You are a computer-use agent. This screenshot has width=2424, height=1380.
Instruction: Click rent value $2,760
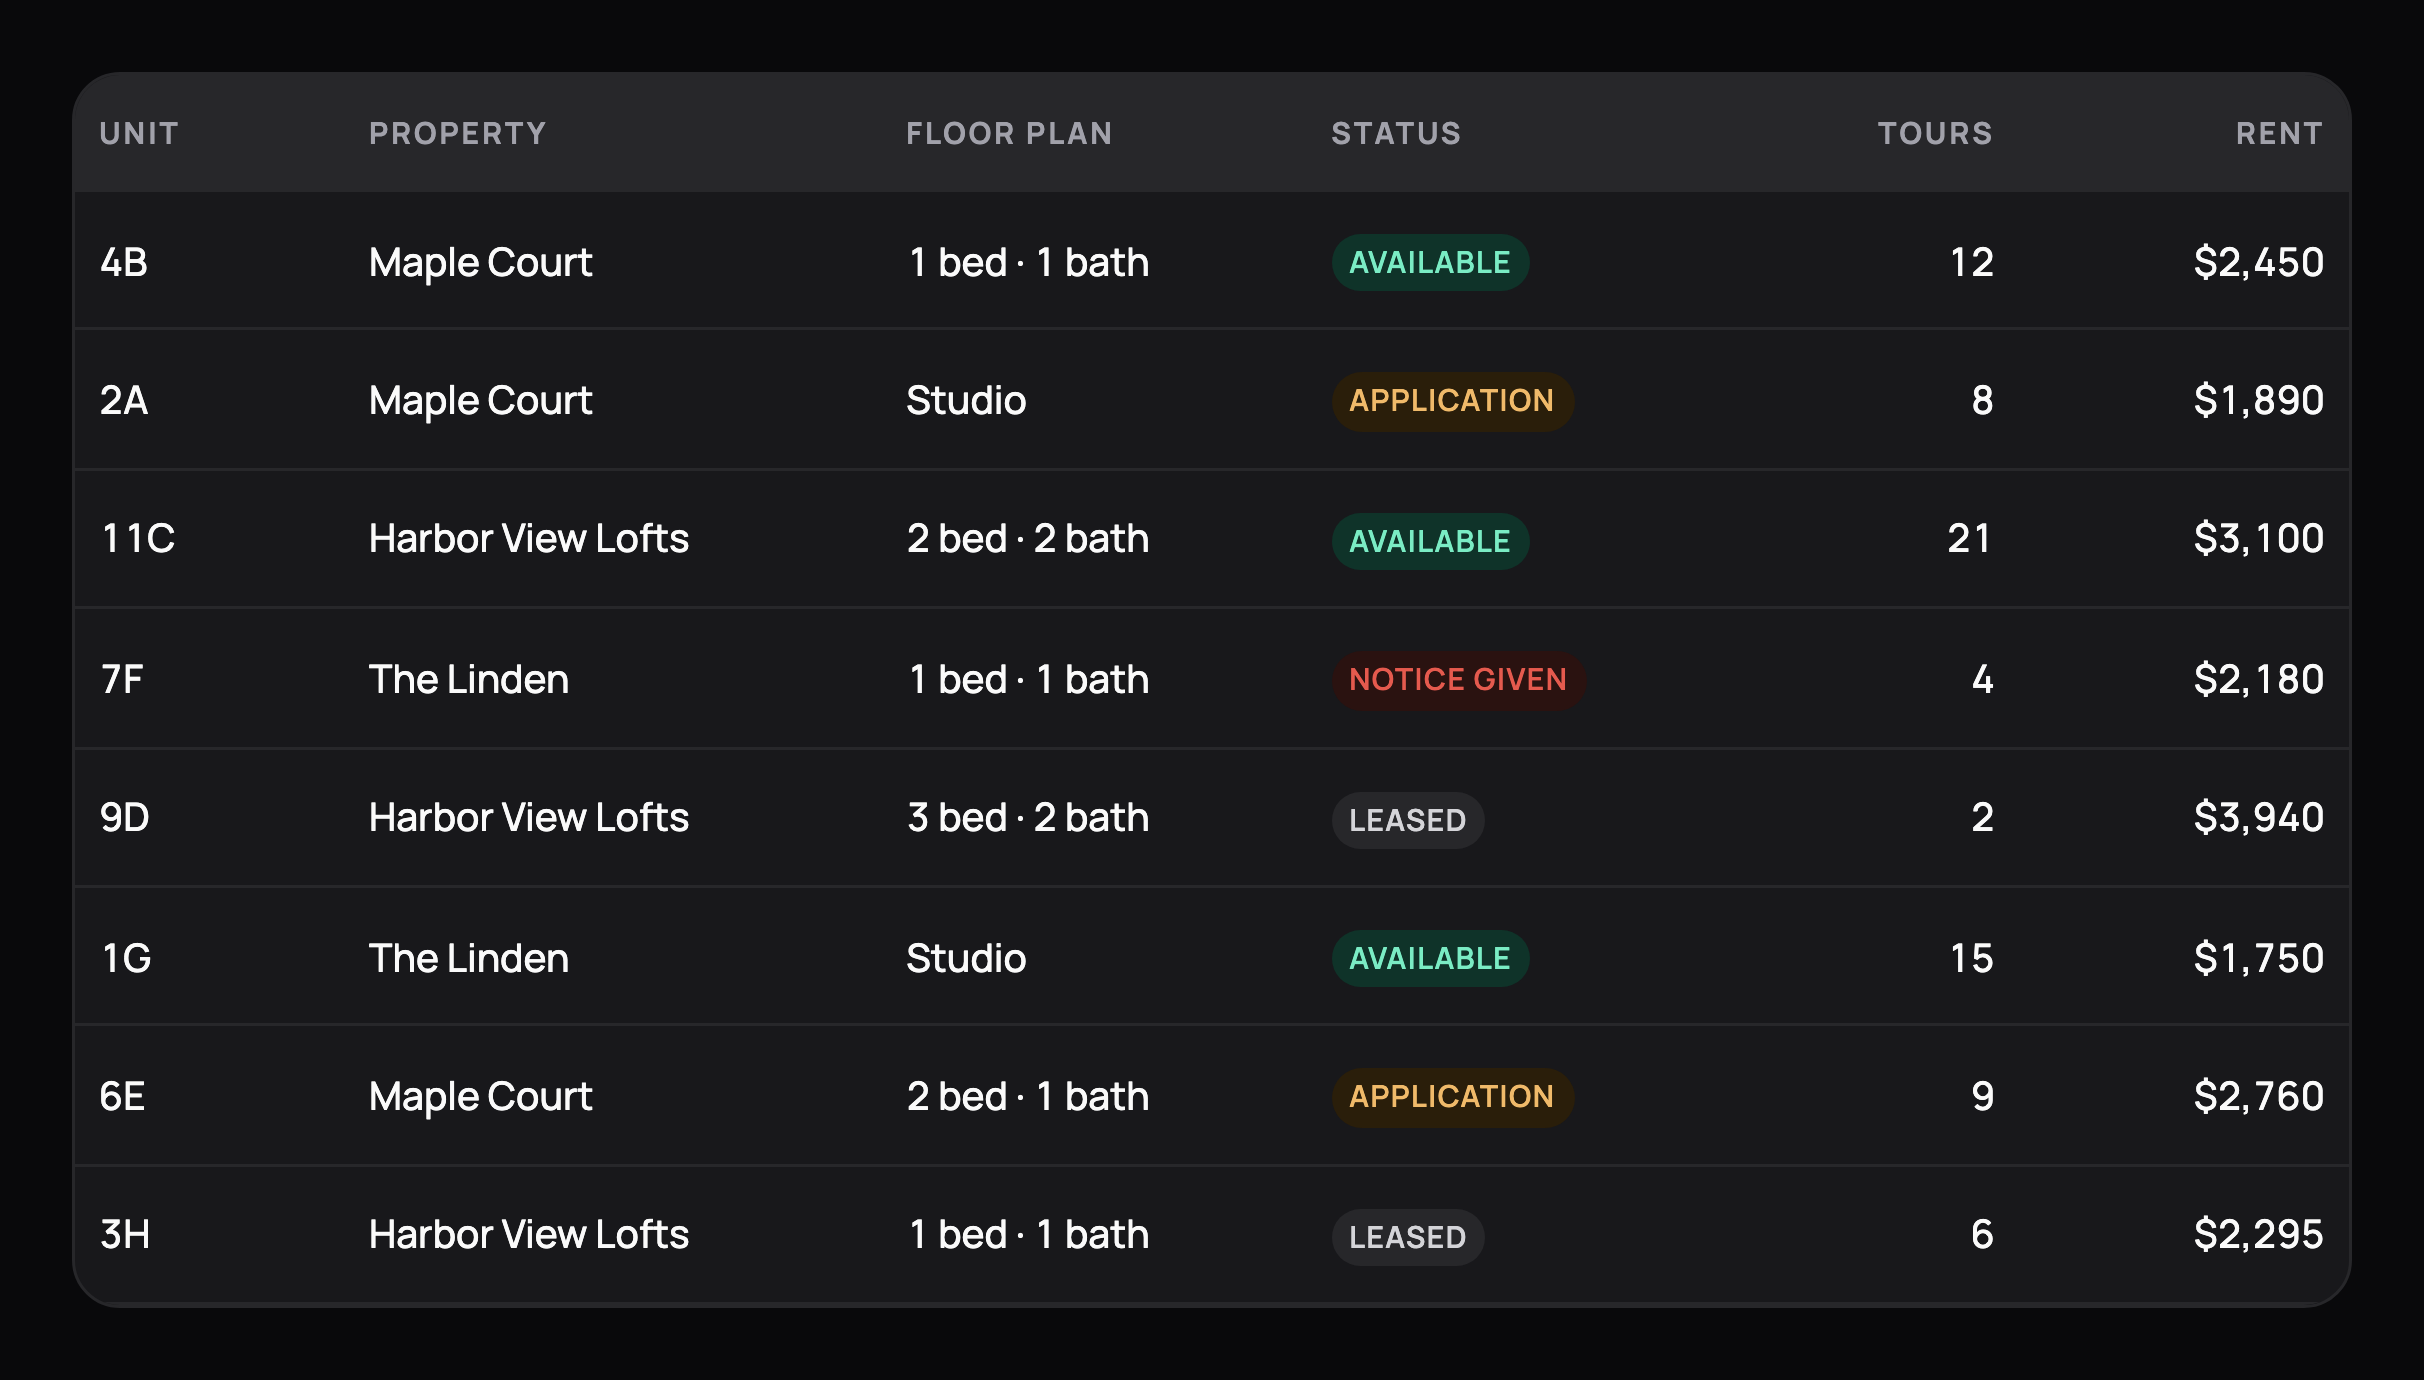pyautogui.click(x=2258, y=1096)
